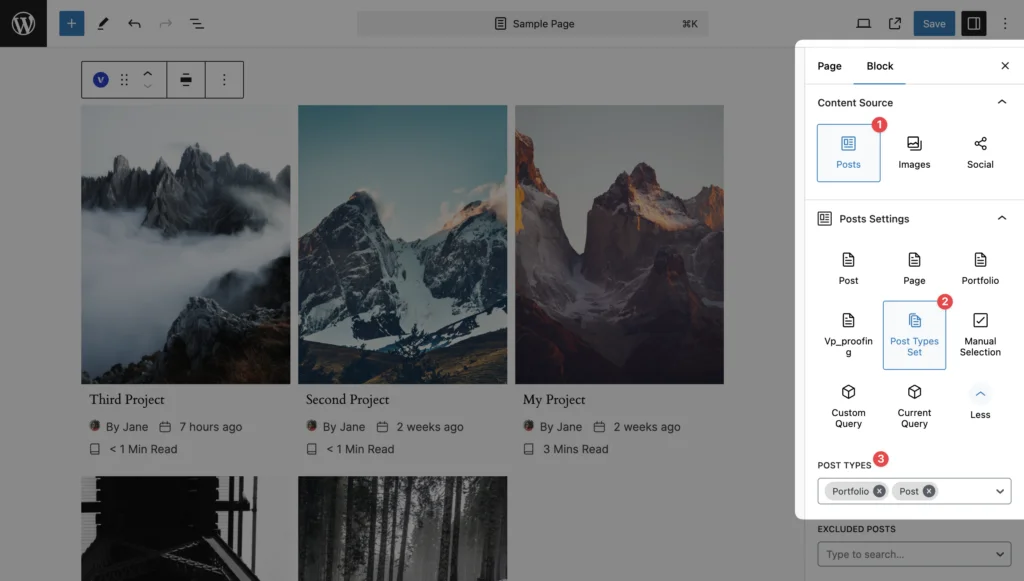Image resolution: width=1024 pixels, height=581 pixels.
Task: Open the top bar options kebab menu
Action: tap(1005, 24)
